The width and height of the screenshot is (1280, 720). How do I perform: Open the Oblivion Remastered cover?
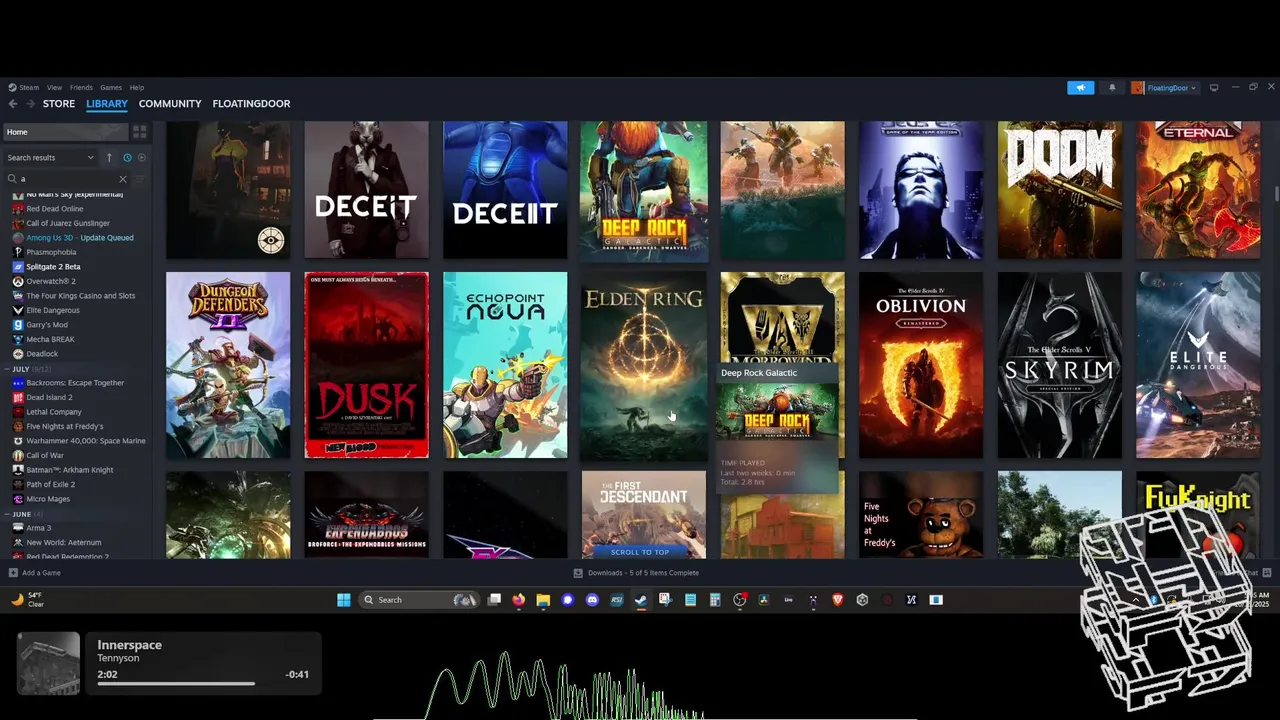[x=921, y=365]
